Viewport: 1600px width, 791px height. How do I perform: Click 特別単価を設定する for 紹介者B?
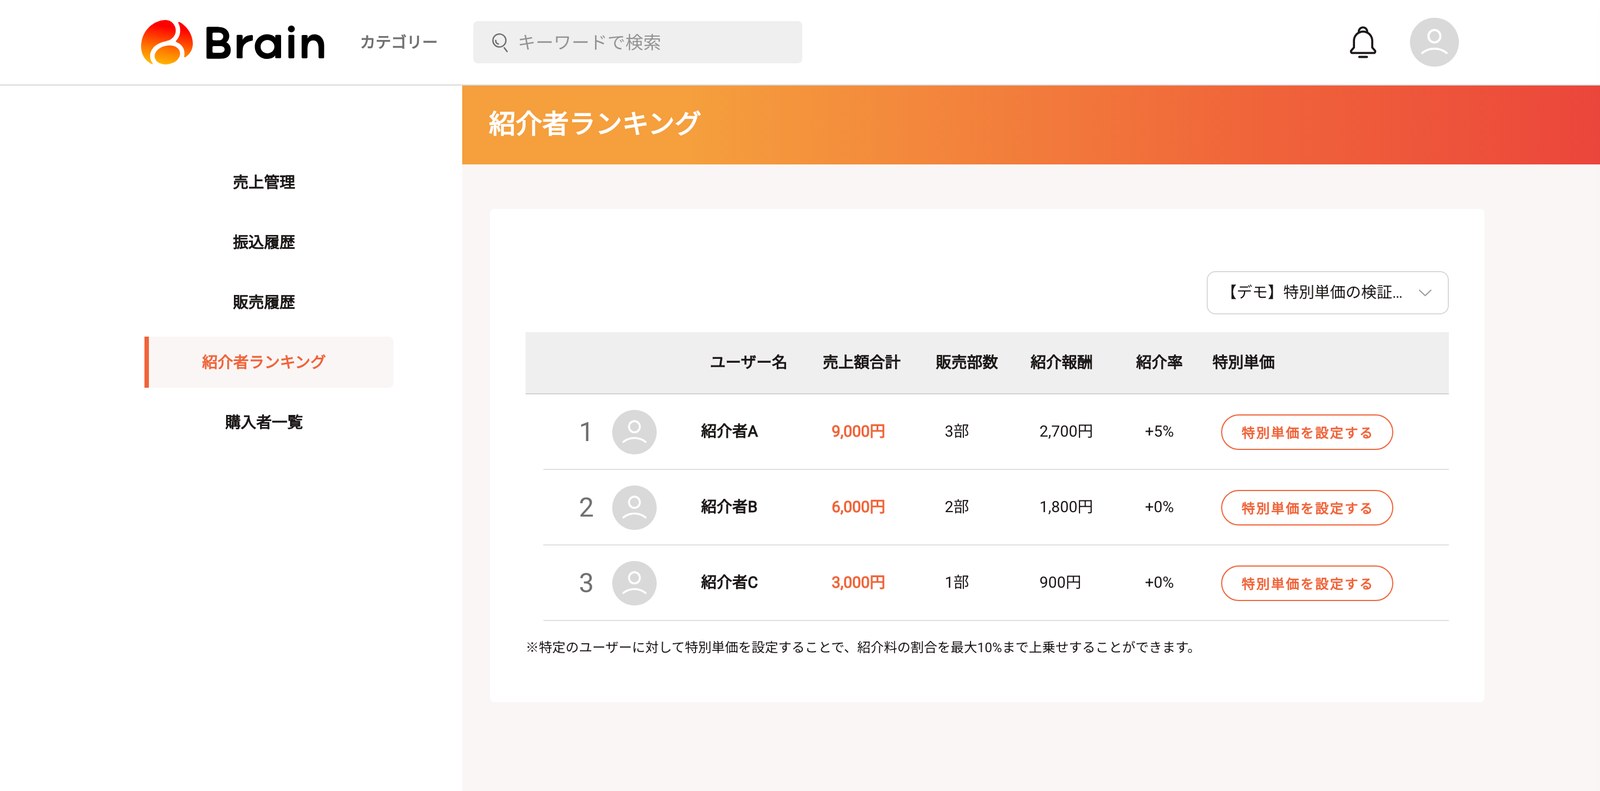(1307, 508)
